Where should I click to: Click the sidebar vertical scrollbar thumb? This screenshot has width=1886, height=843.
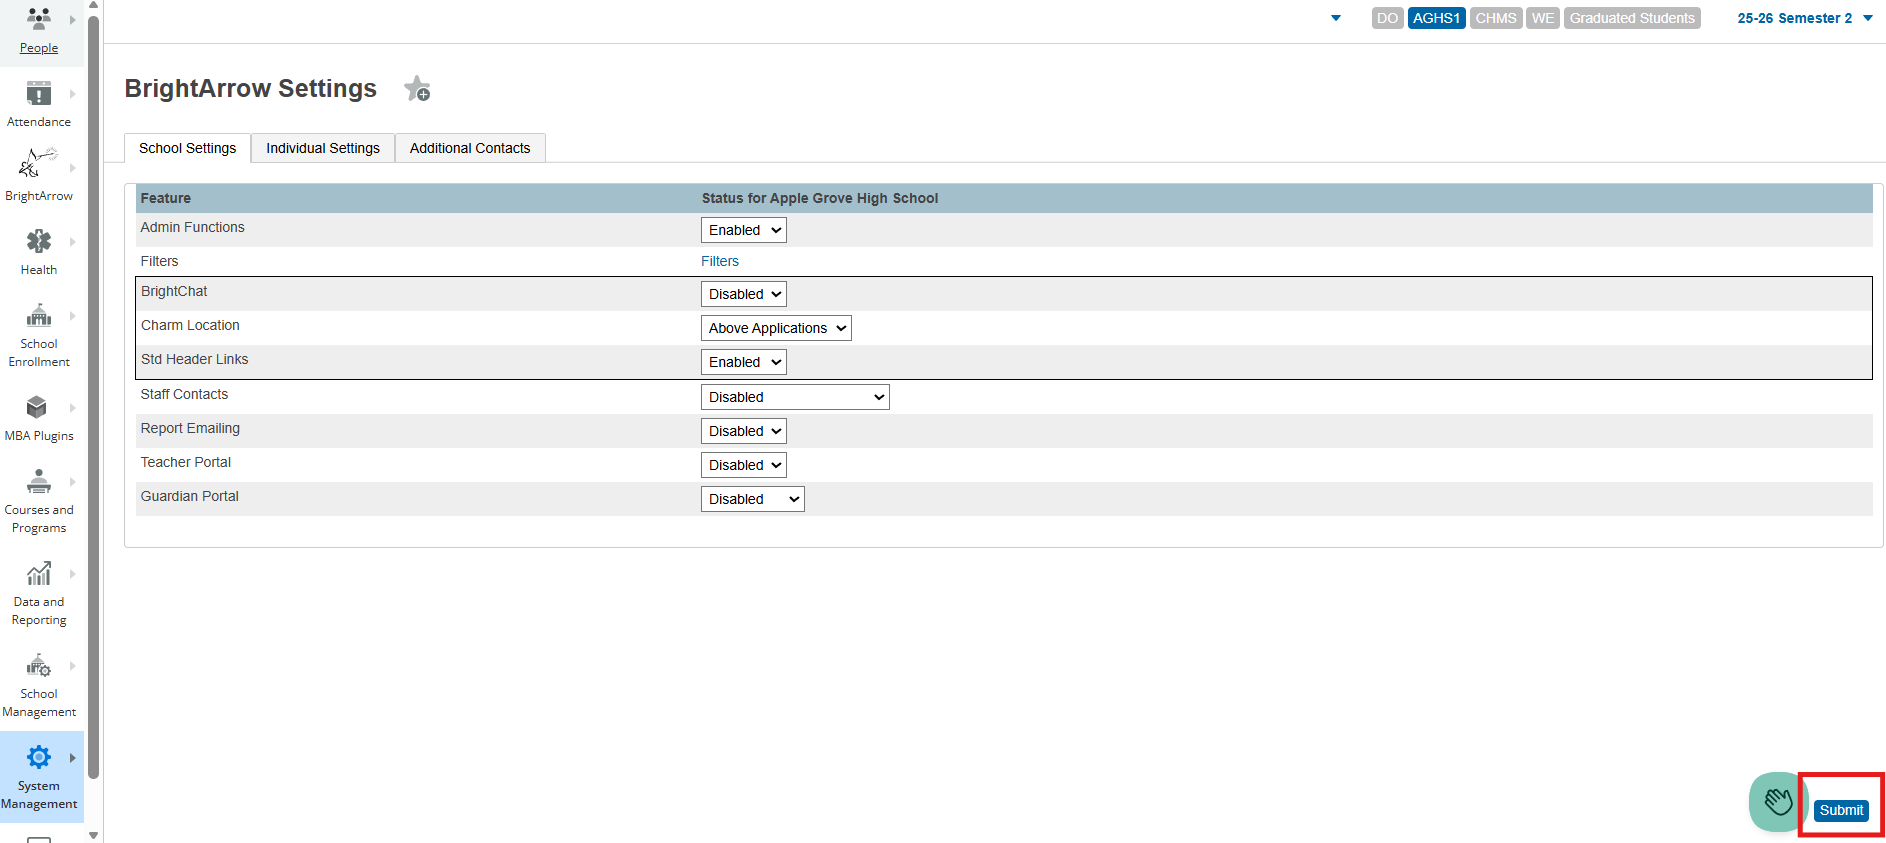coord(93,397)
